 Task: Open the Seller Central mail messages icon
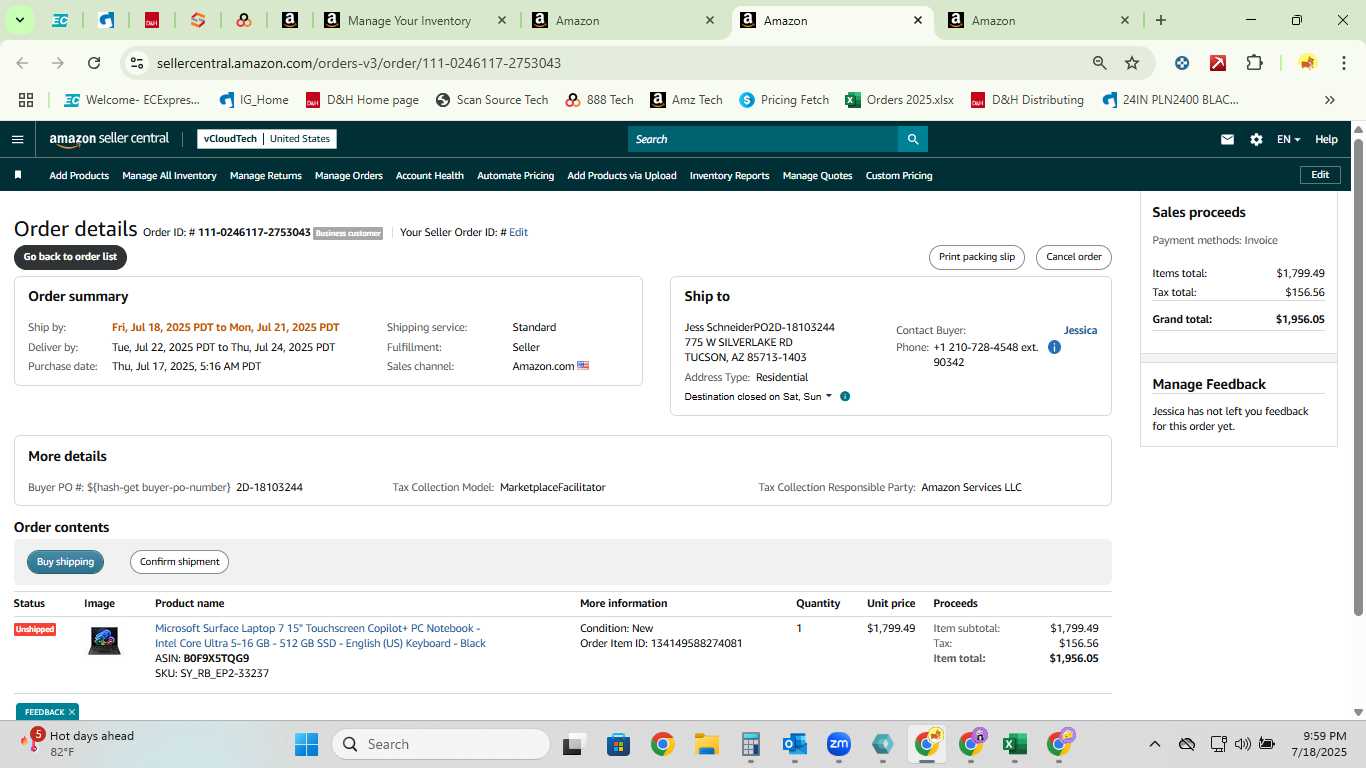coord(1227,139)
